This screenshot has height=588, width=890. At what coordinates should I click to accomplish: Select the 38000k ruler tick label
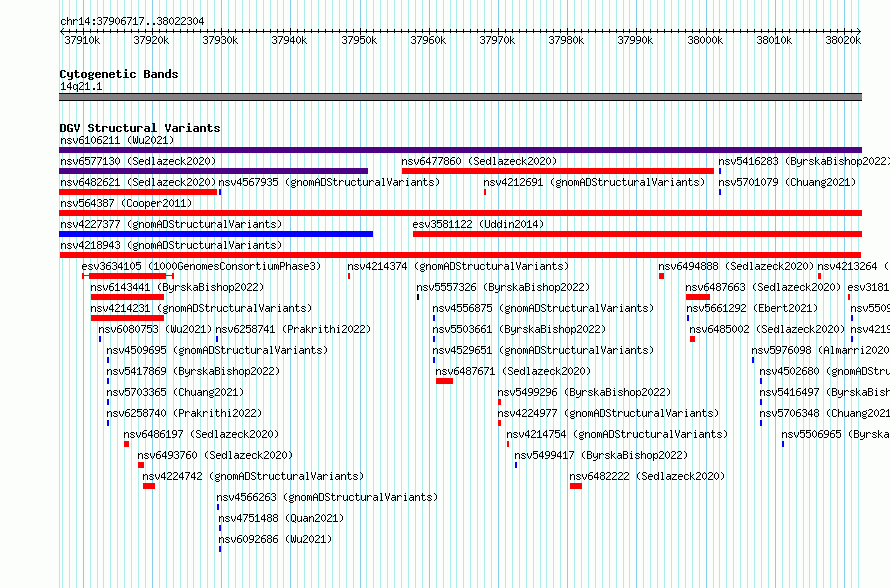coord(705,40)
